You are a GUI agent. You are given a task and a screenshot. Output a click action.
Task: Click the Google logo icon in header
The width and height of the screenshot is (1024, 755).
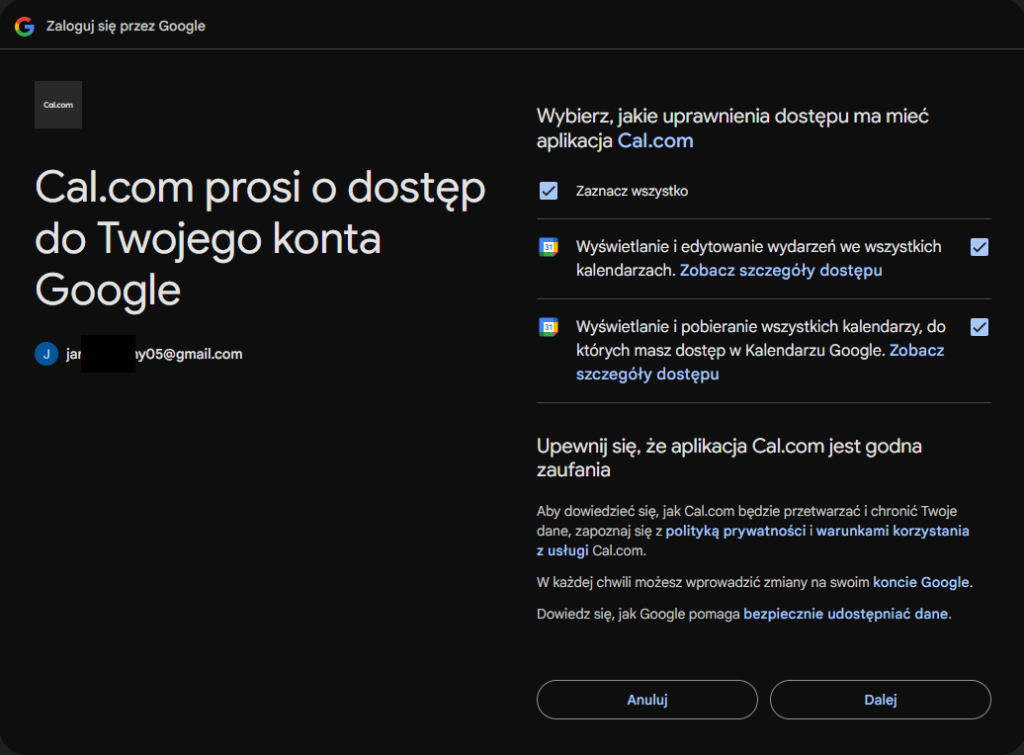coord(25,26)
